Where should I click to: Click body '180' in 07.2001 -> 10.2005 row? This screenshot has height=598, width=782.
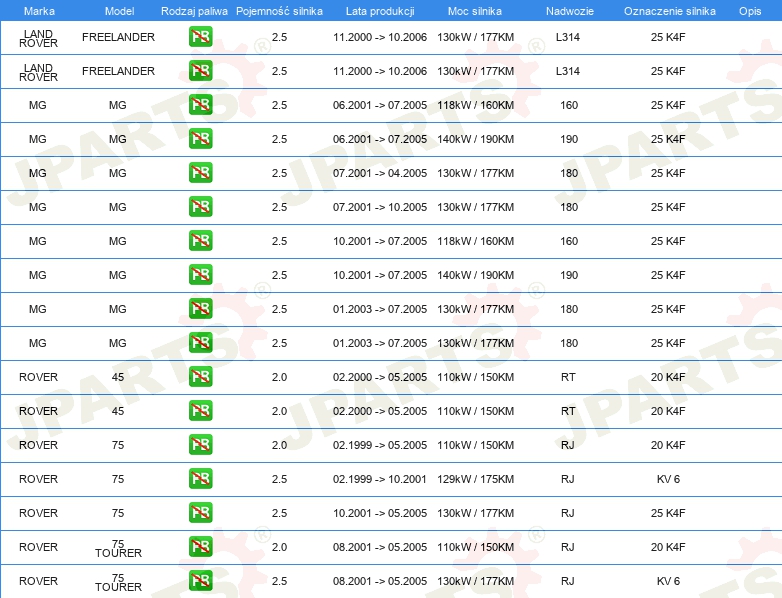[x=569, y=207]
